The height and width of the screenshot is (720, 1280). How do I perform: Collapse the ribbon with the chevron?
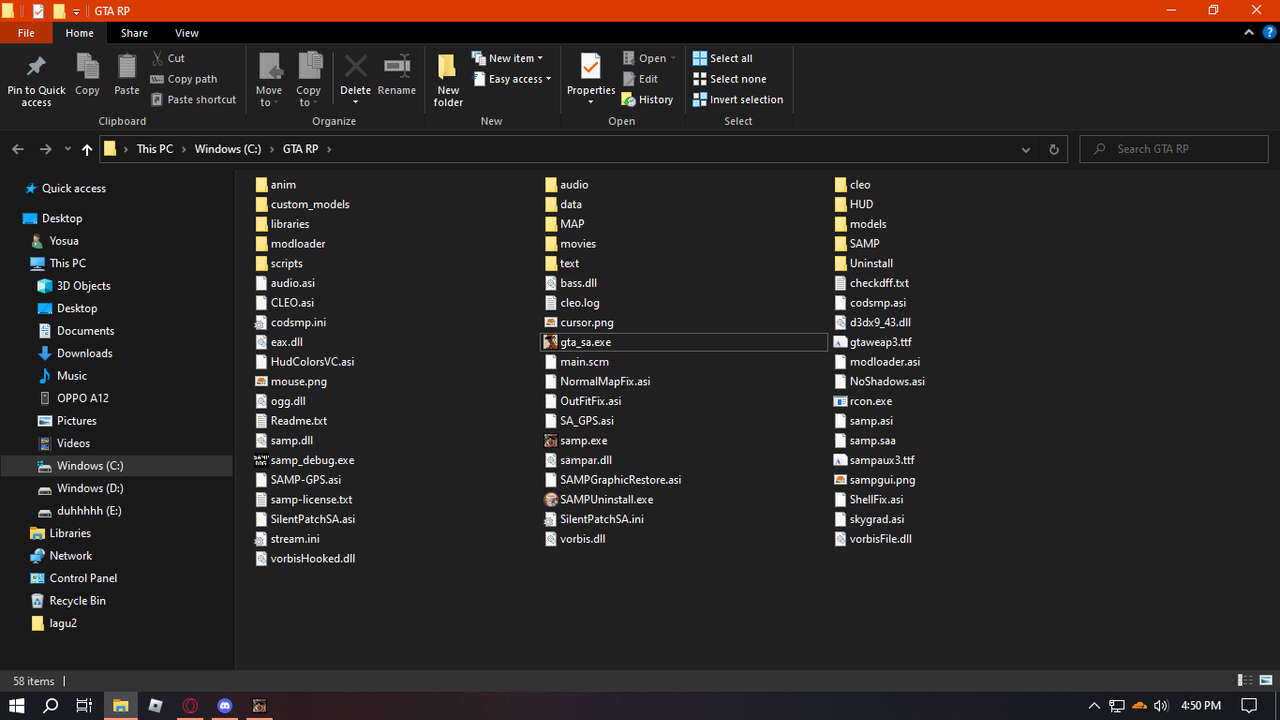(x=1249, y=33)
